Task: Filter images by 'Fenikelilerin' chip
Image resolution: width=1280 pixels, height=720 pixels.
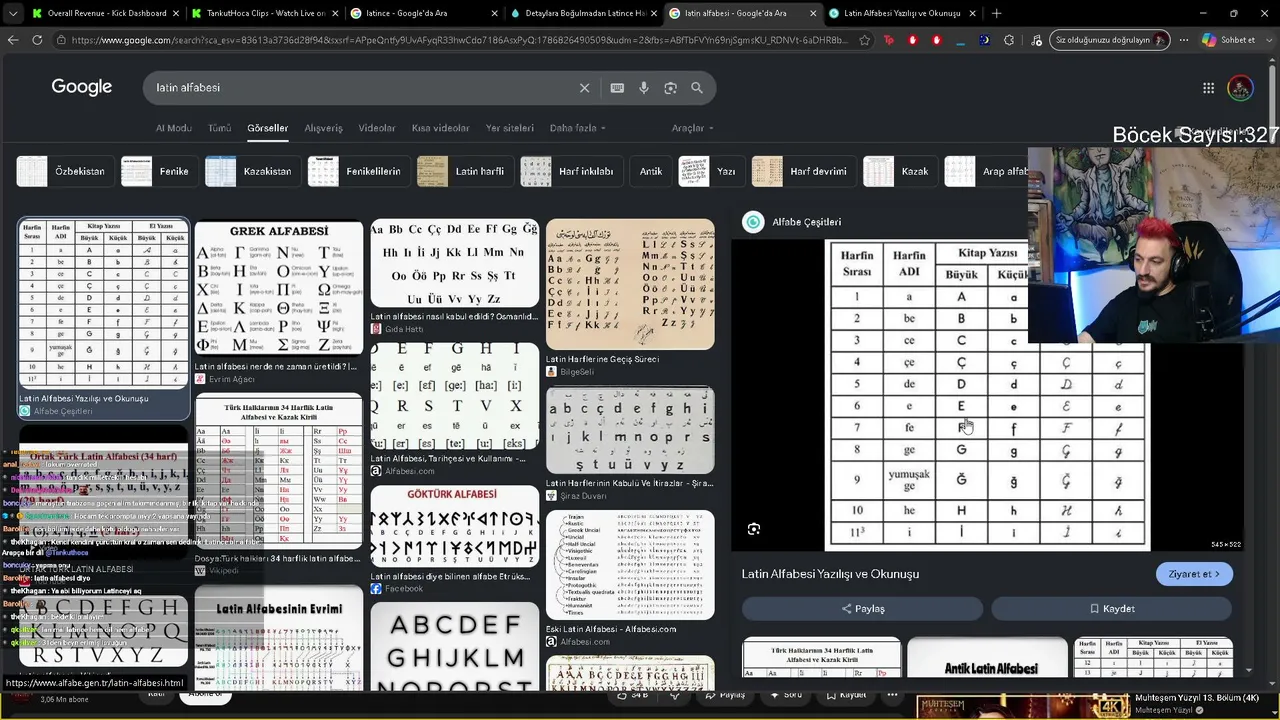Action: (356, 171)
